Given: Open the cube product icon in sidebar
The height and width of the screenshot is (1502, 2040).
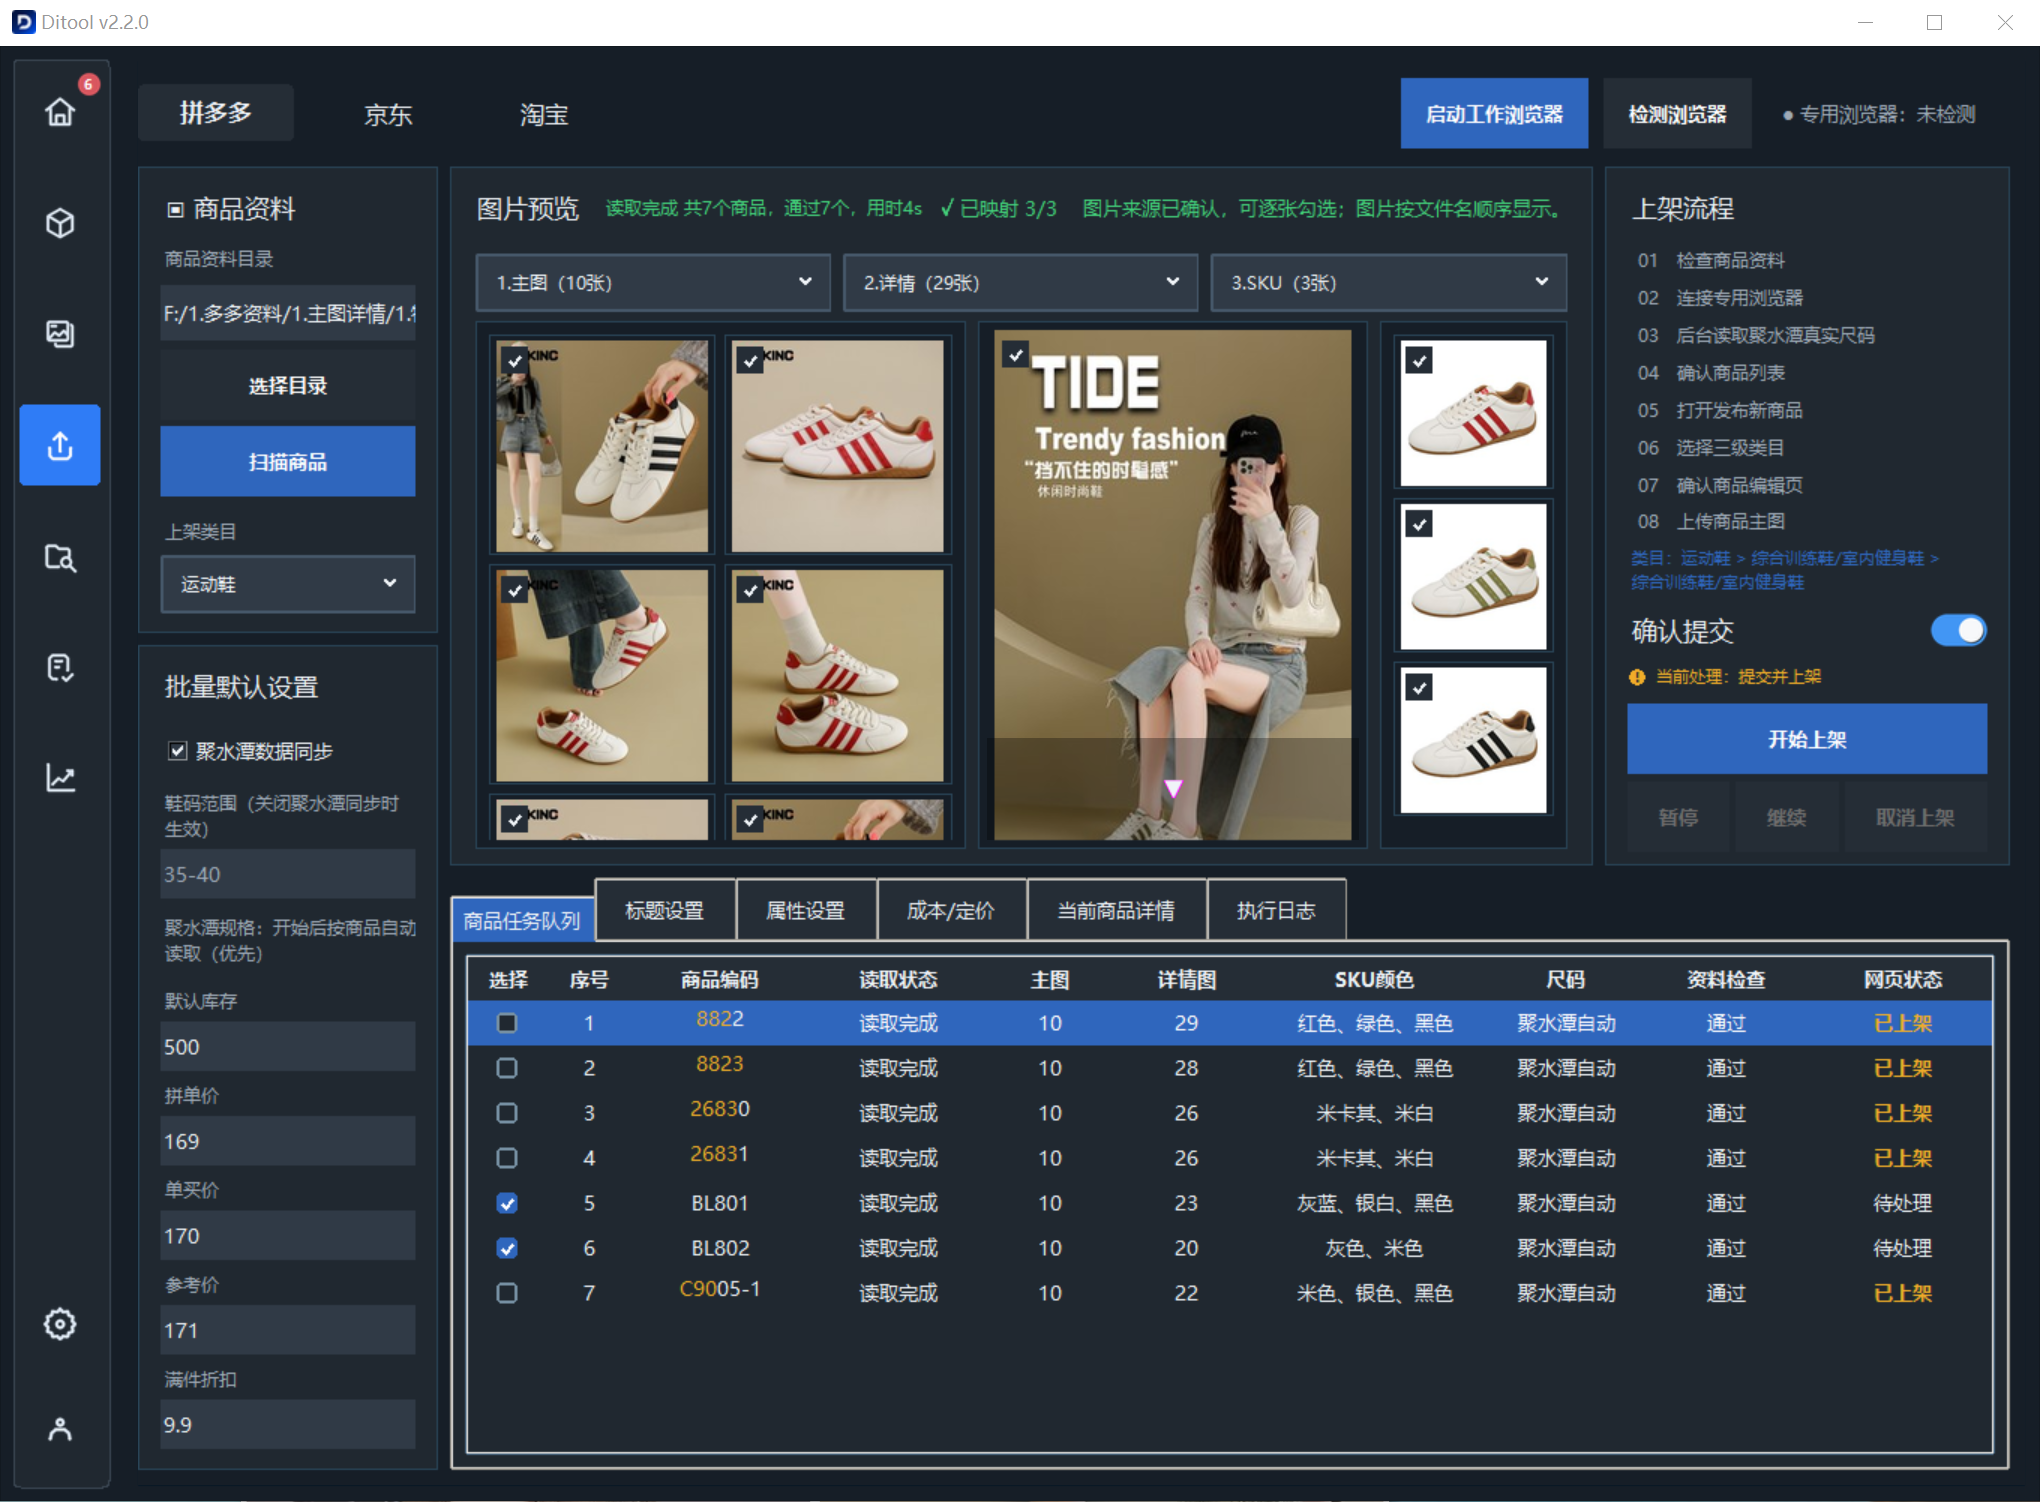Looking at the screenshot, I should click(x=60, y=223).
